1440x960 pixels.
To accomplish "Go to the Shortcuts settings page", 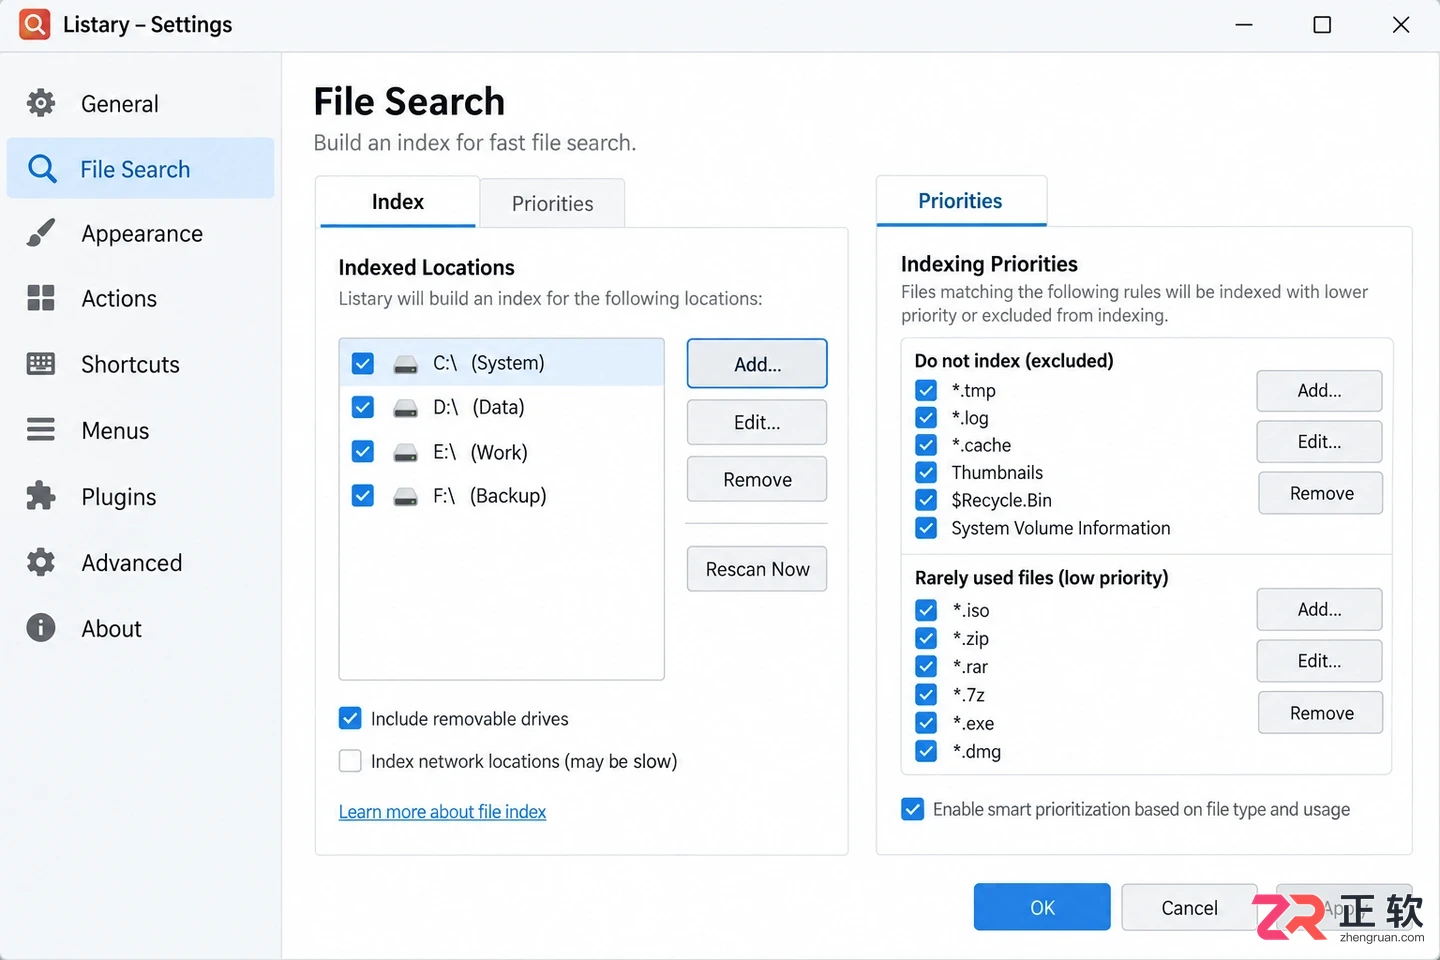I will tap(140, 365).
